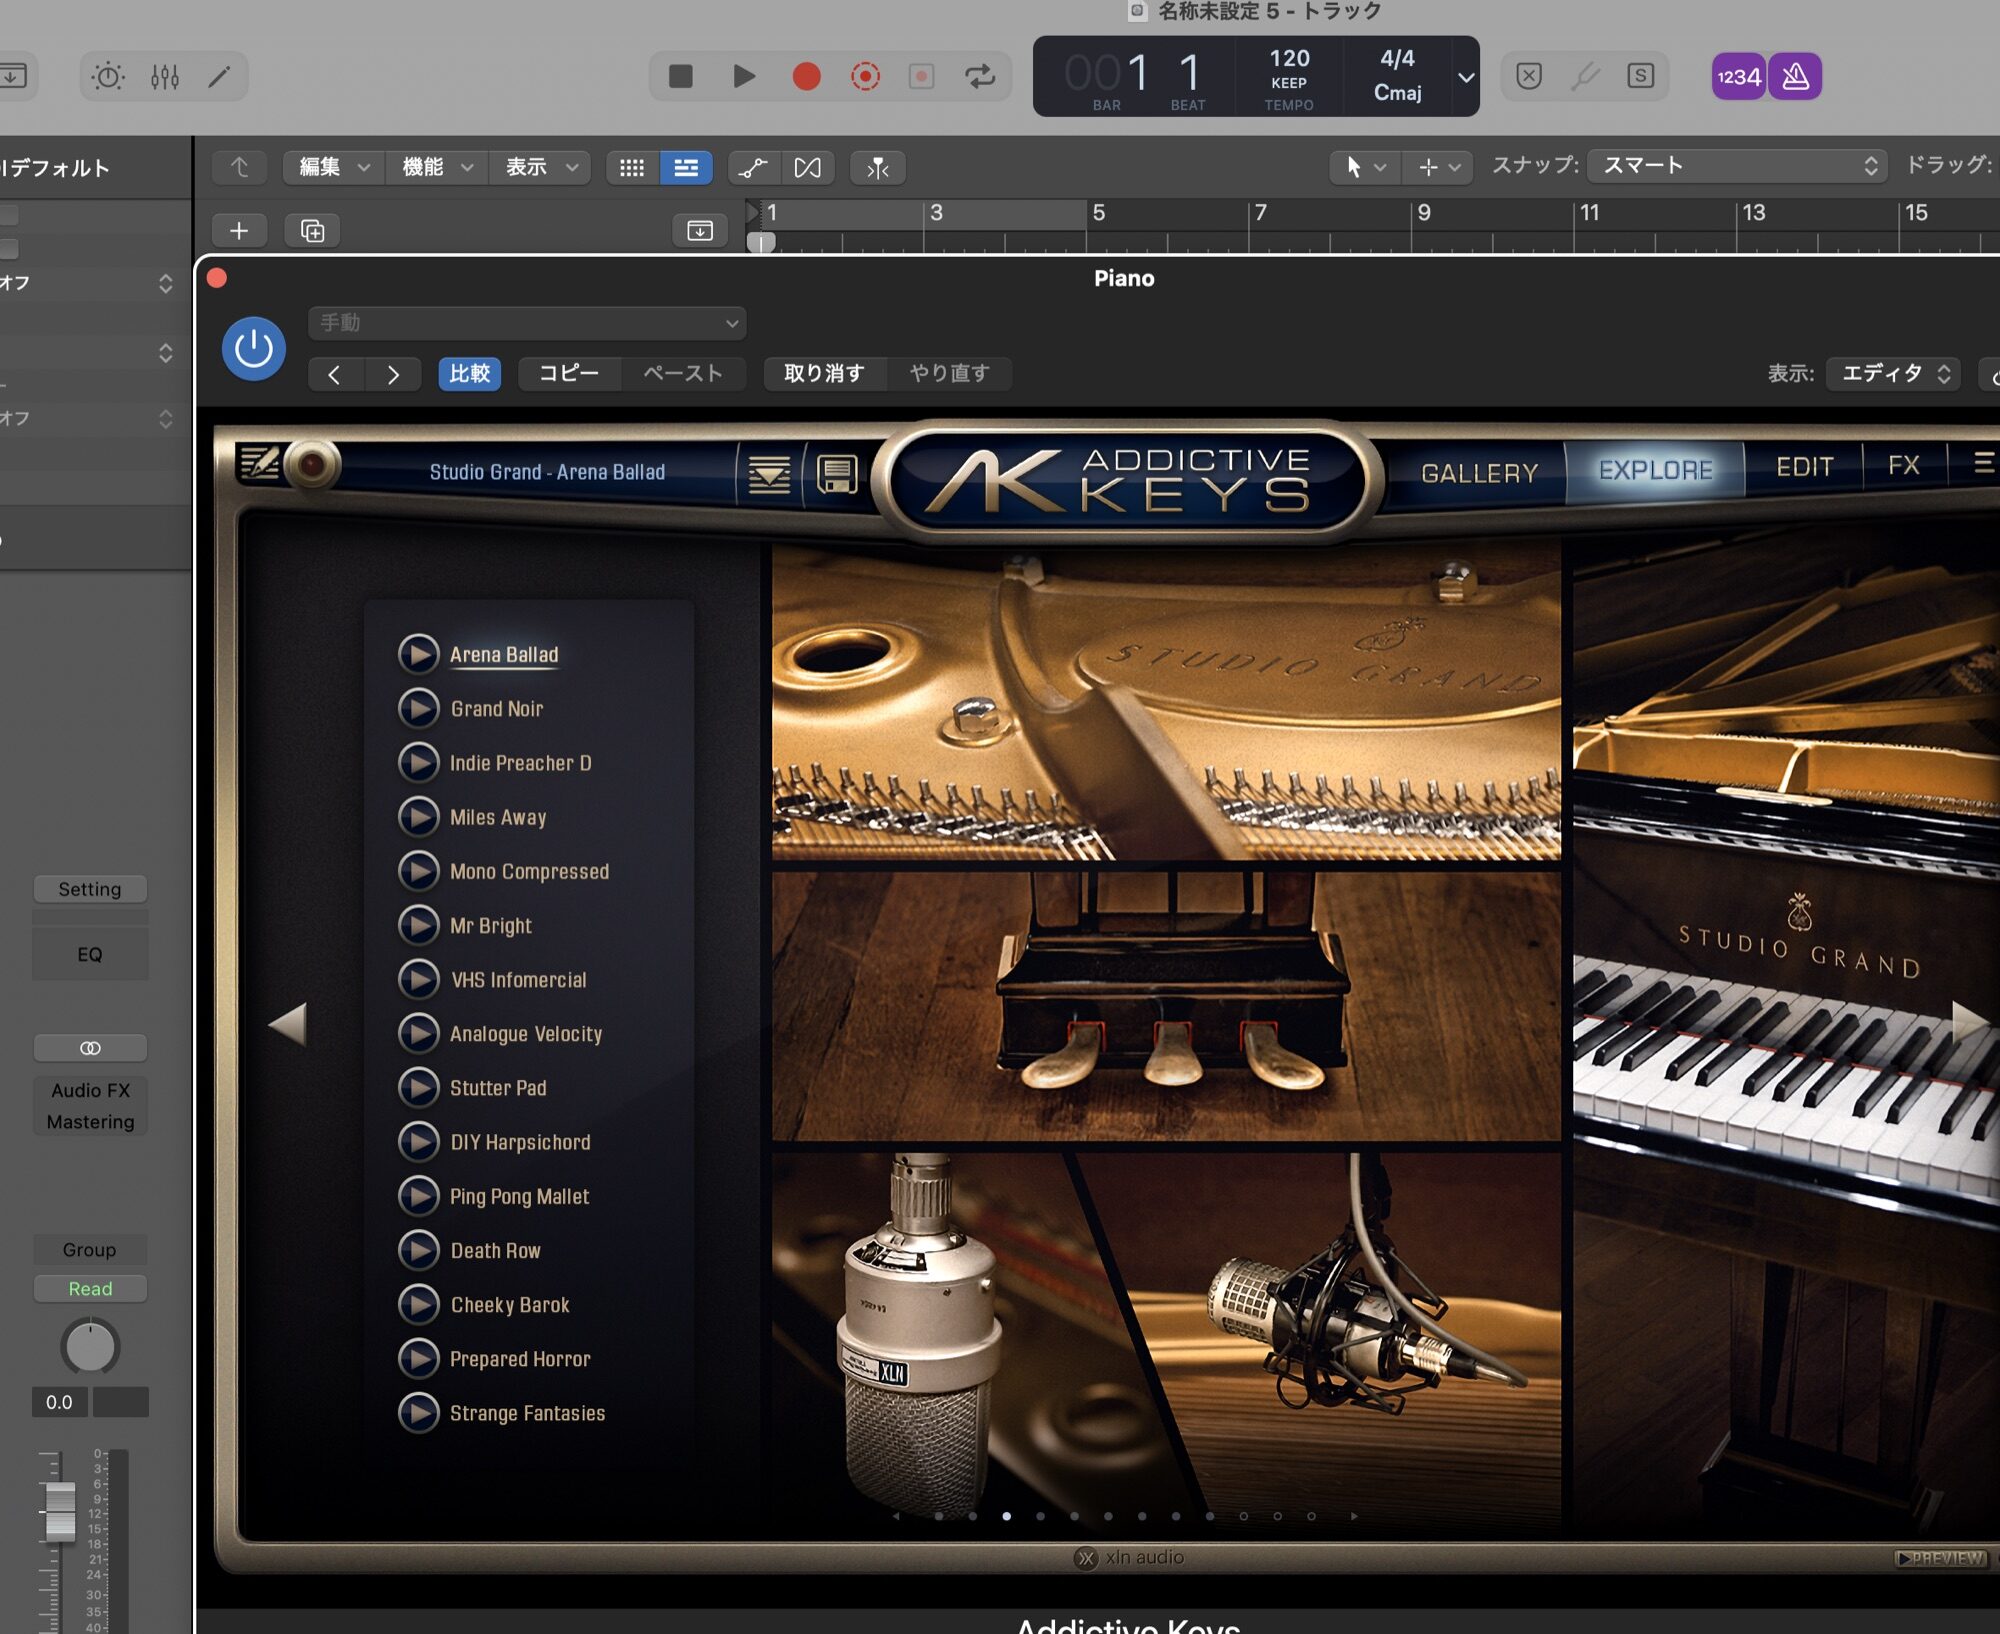Expand the LCD display mode chevron
This screenshot has width=2000, height=1634.
(x=1466, y=77)
